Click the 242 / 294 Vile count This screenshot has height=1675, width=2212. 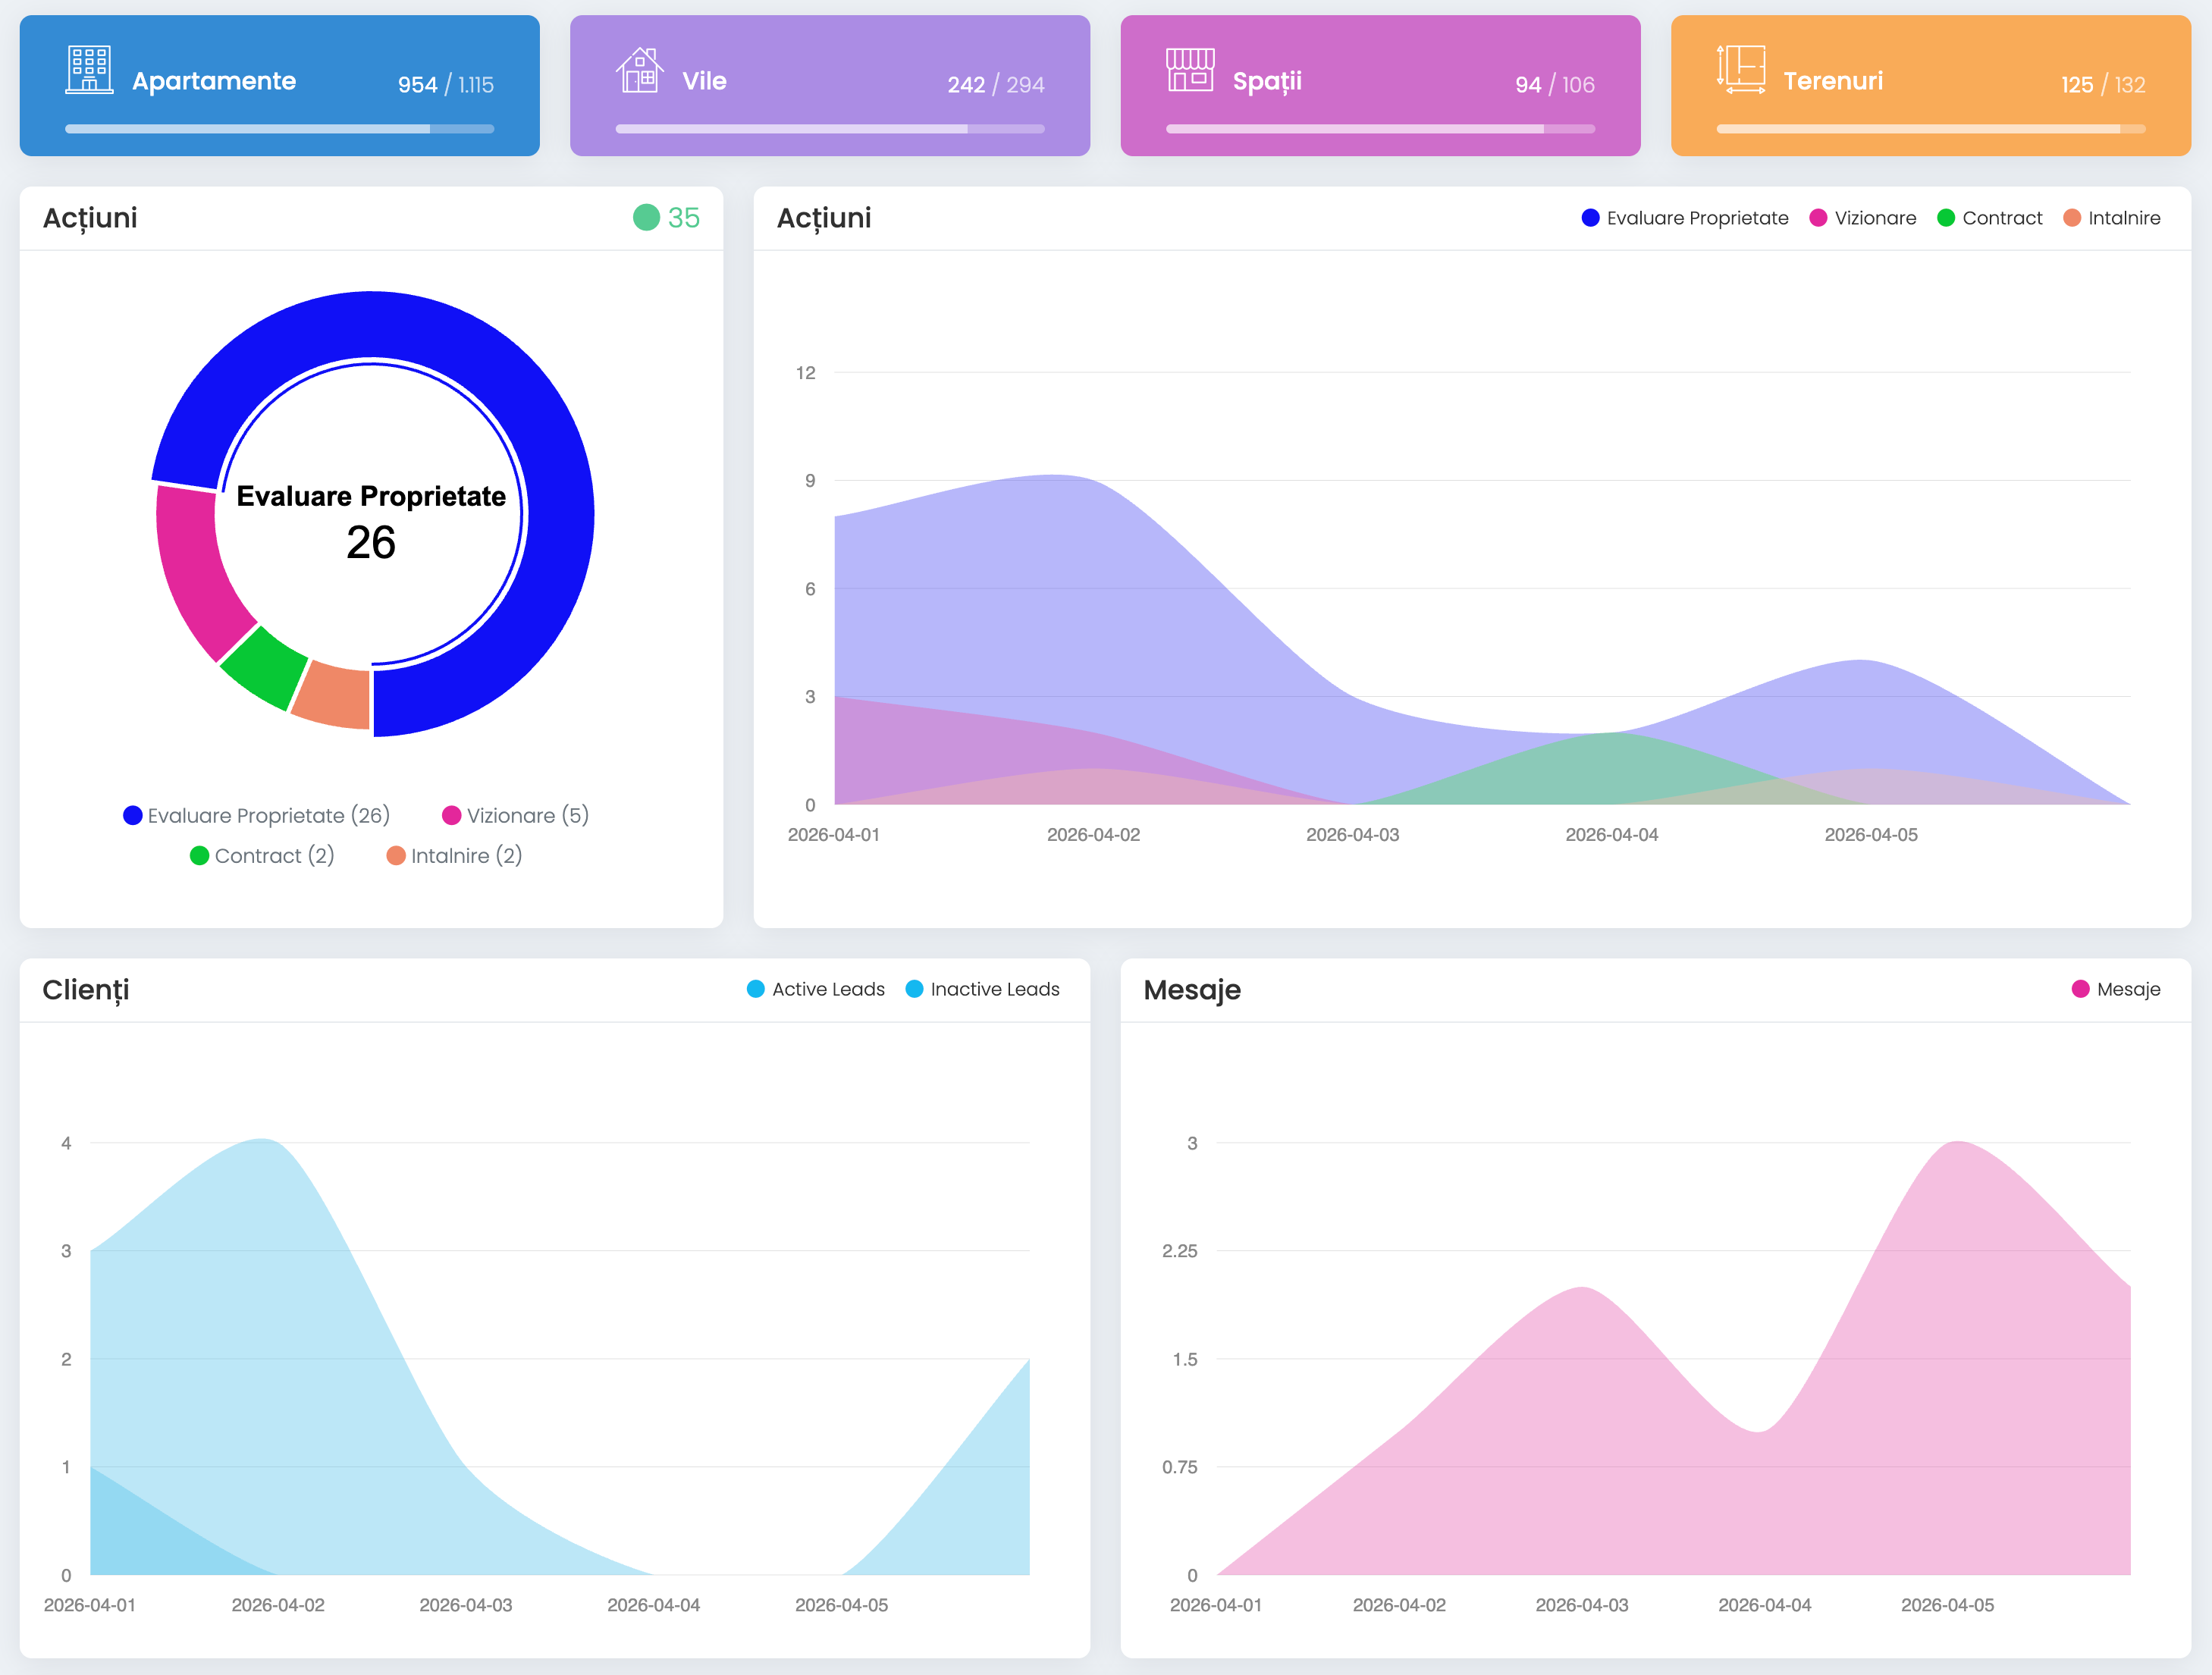coord(996,85)
